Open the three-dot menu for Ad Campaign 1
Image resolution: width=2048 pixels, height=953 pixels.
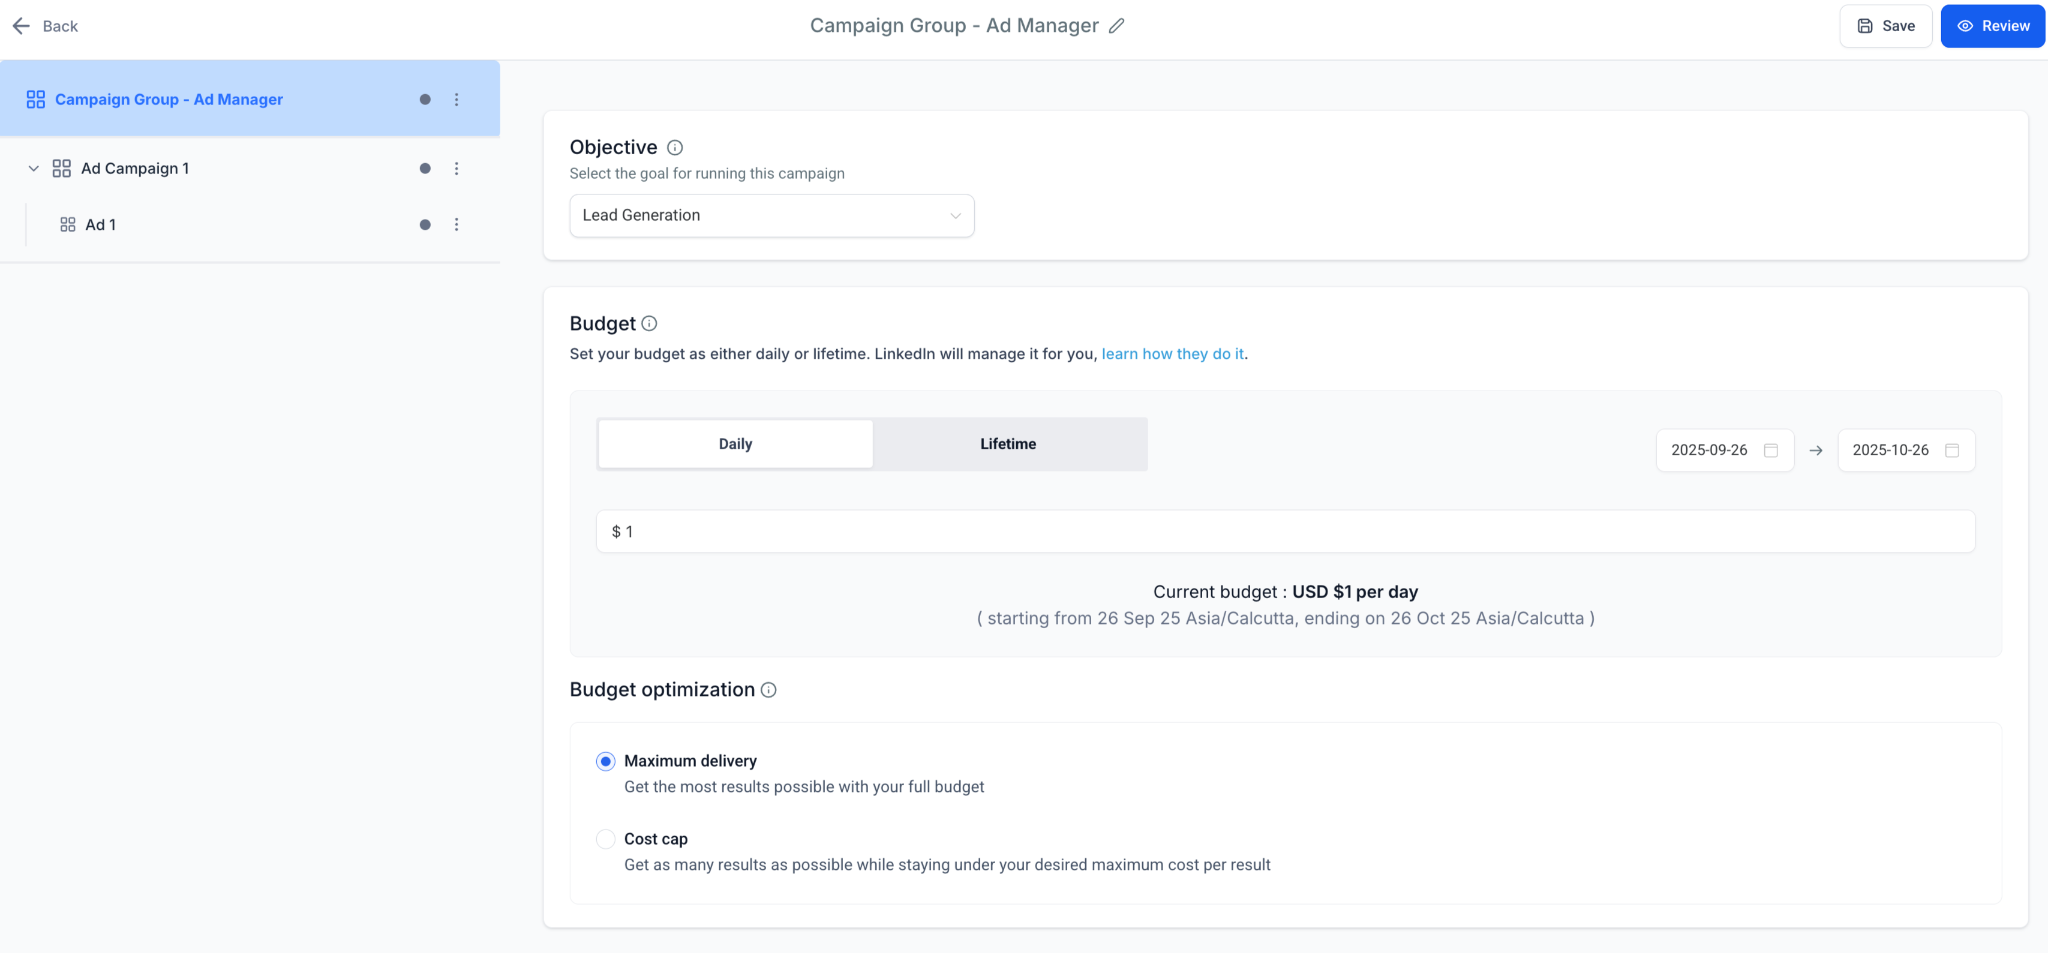[456, 169]
